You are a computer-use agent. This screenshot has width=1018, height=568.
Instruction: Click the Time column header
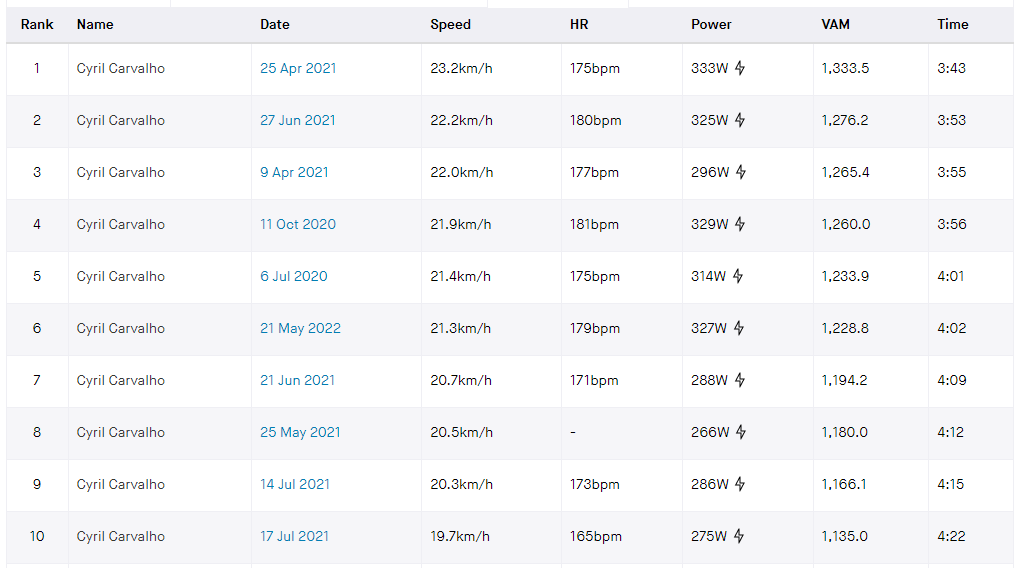(952, 24)
